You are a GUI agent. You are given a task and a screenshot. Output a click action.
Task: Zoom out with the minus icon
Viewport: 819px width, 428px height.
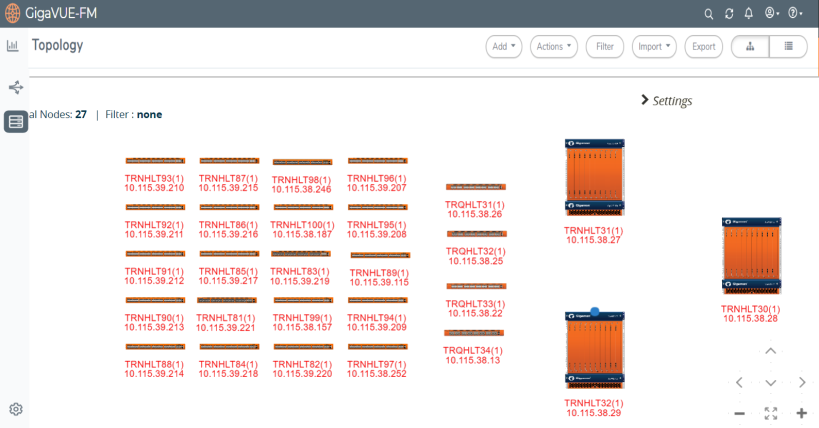tap(739, 413)
